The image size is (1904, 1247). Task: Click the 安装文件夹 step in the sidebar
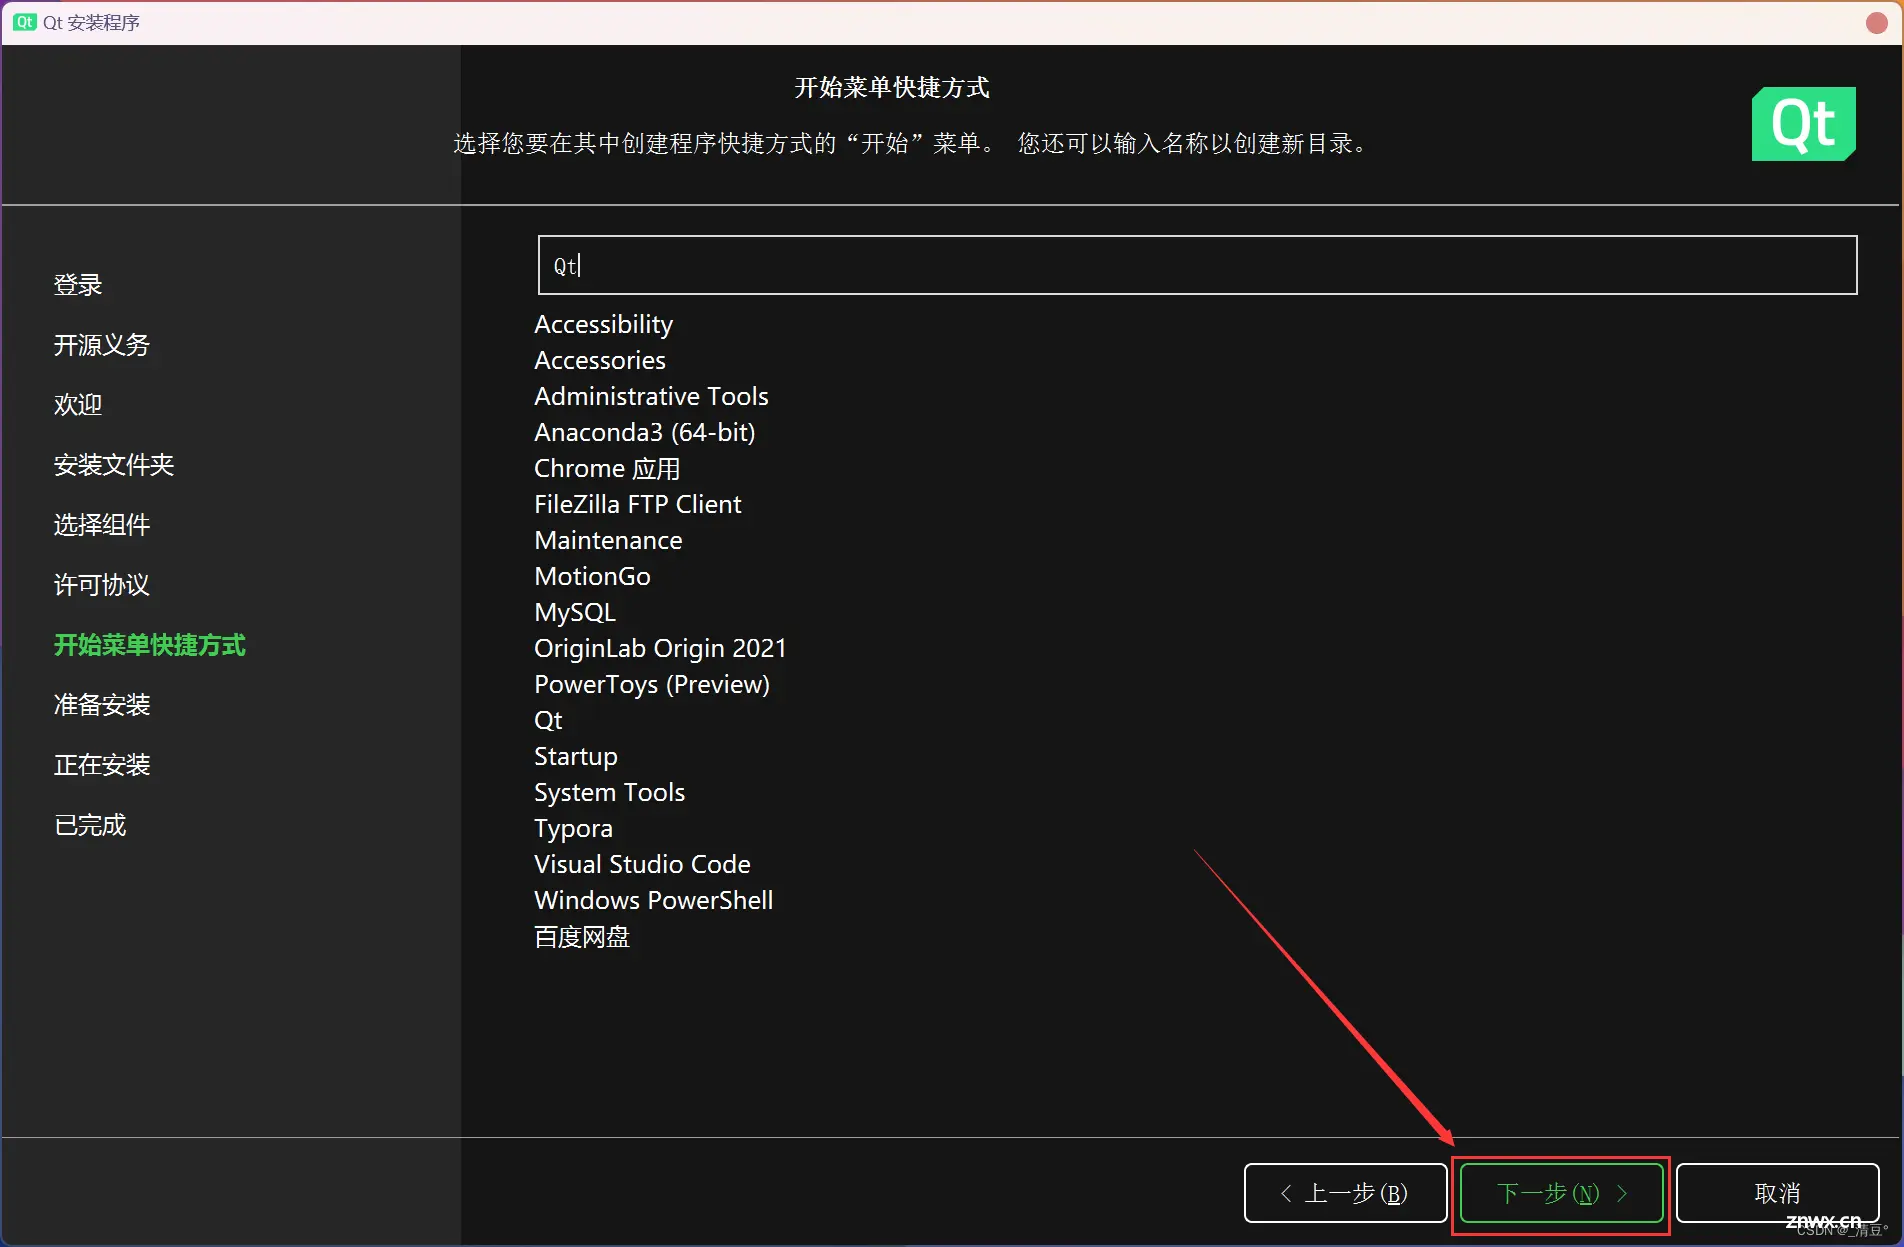click(x=114, y=465)
